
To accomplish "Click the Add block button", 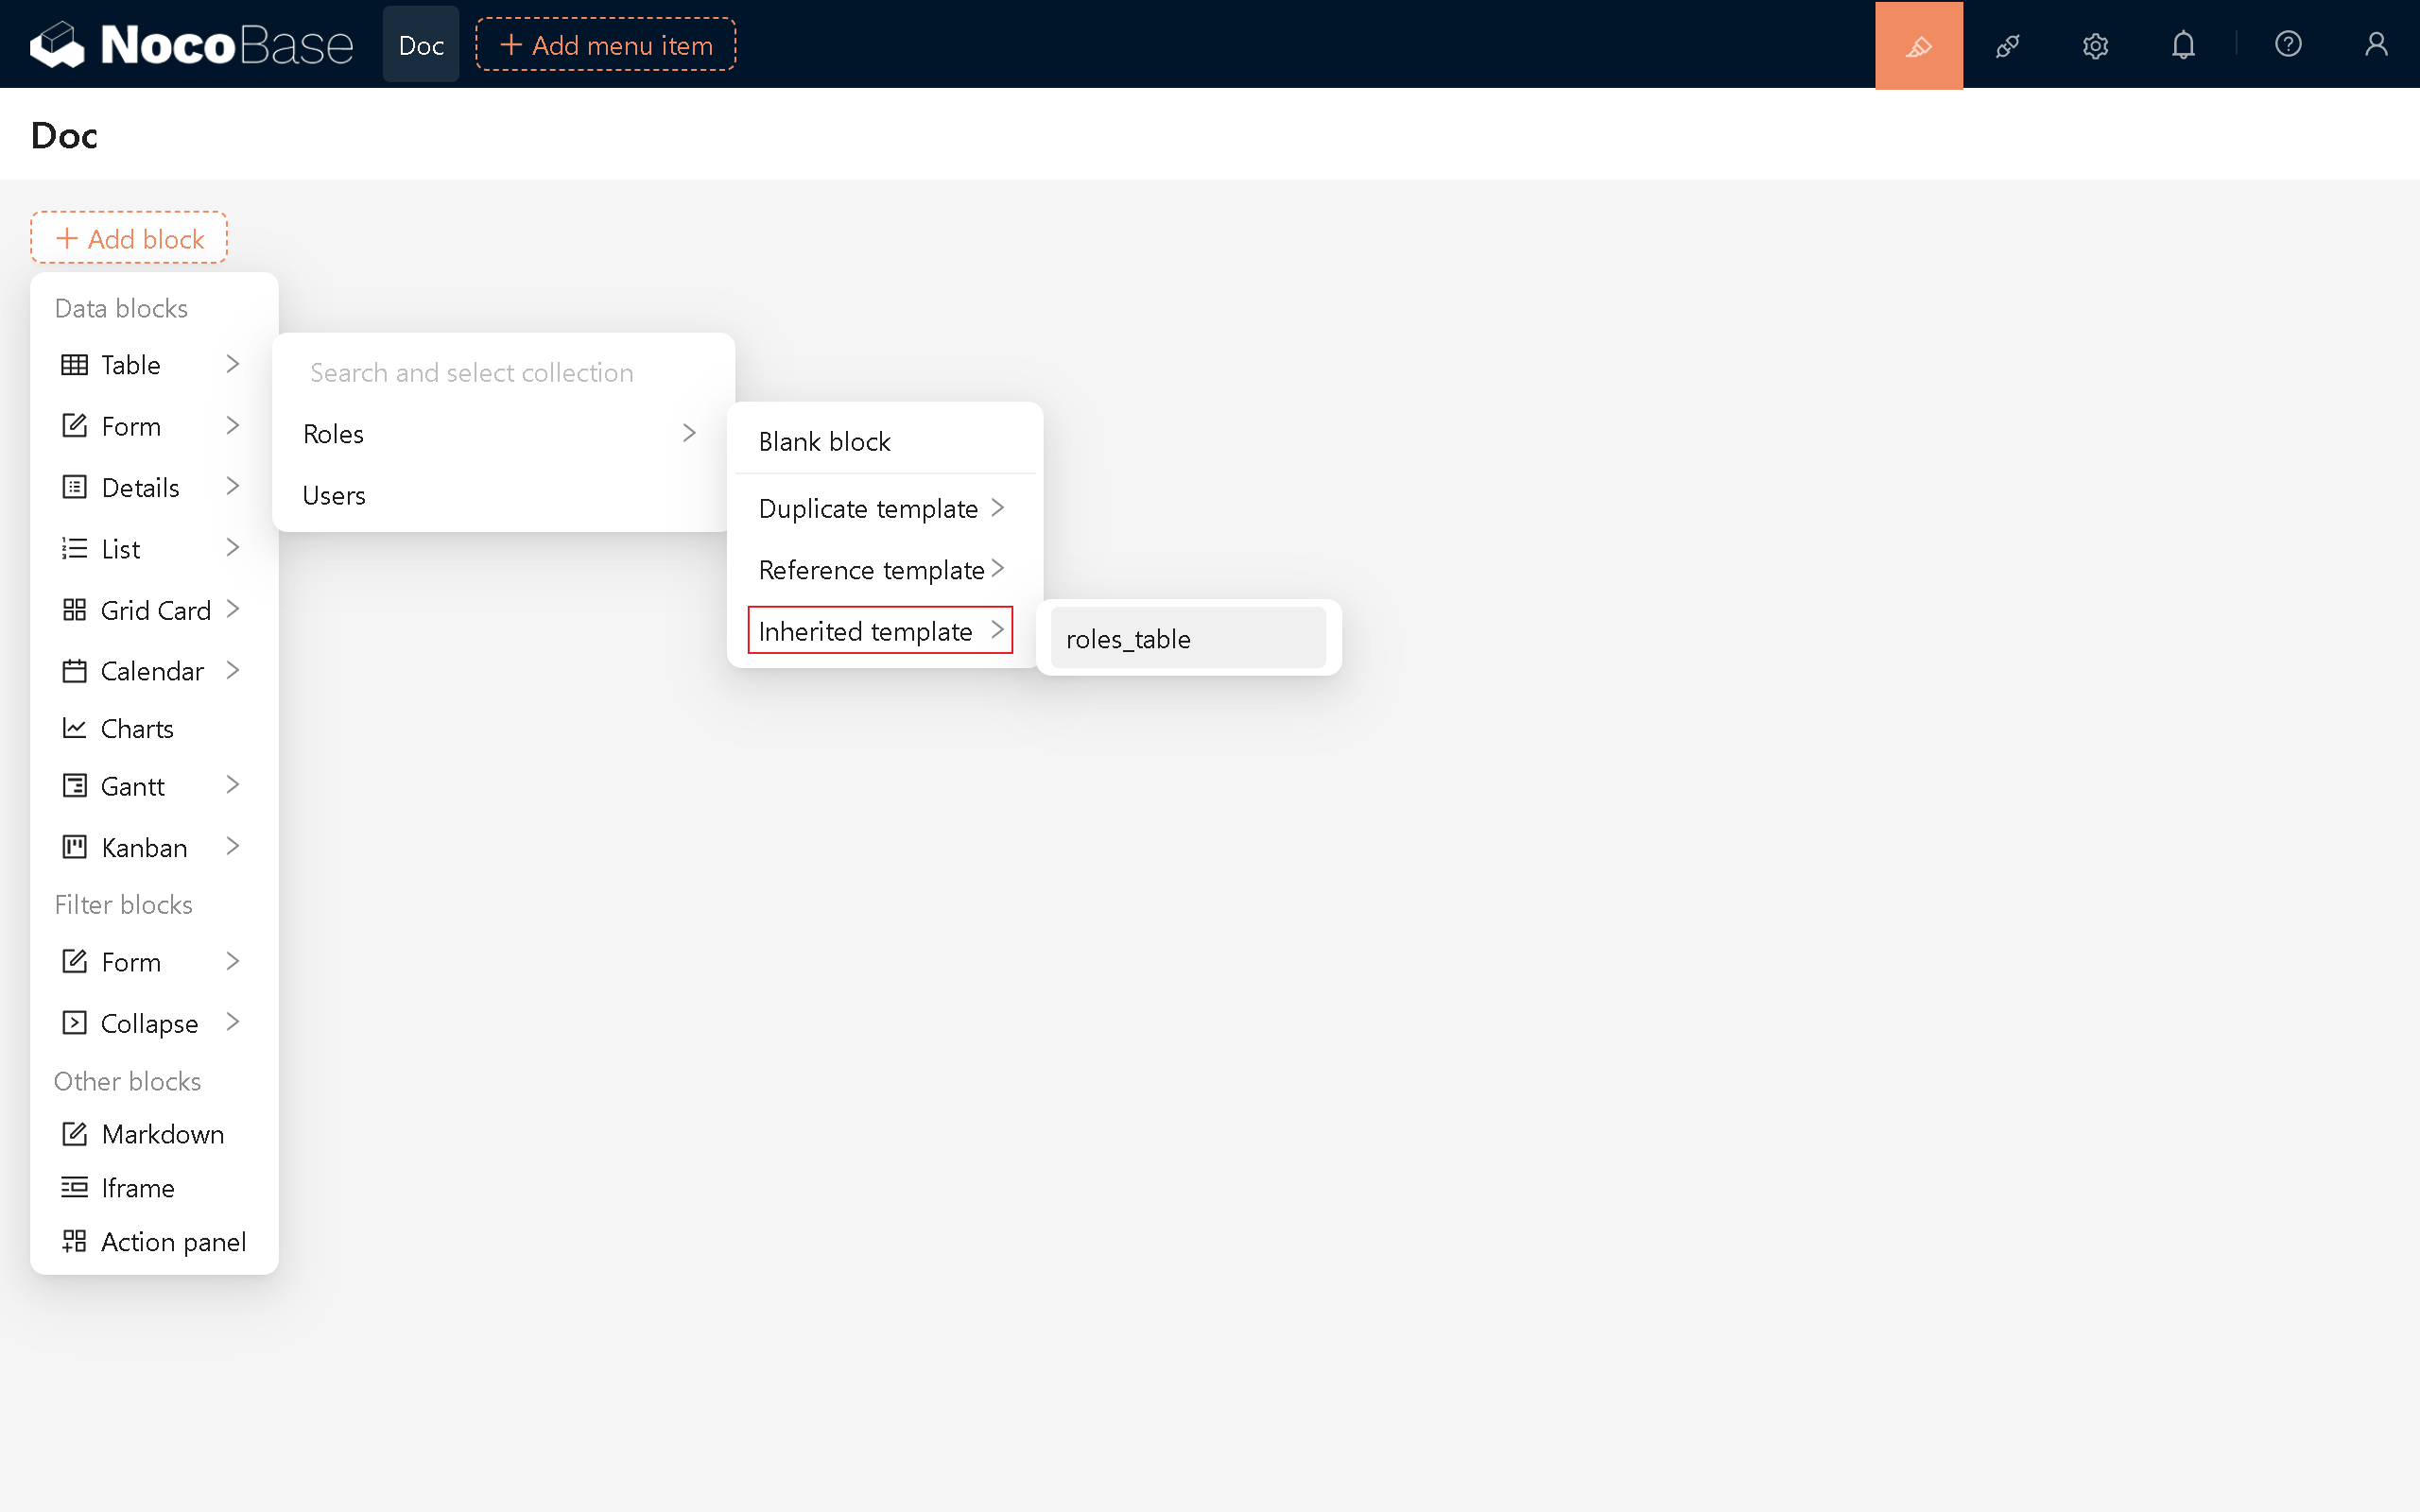I will (129, 238).
